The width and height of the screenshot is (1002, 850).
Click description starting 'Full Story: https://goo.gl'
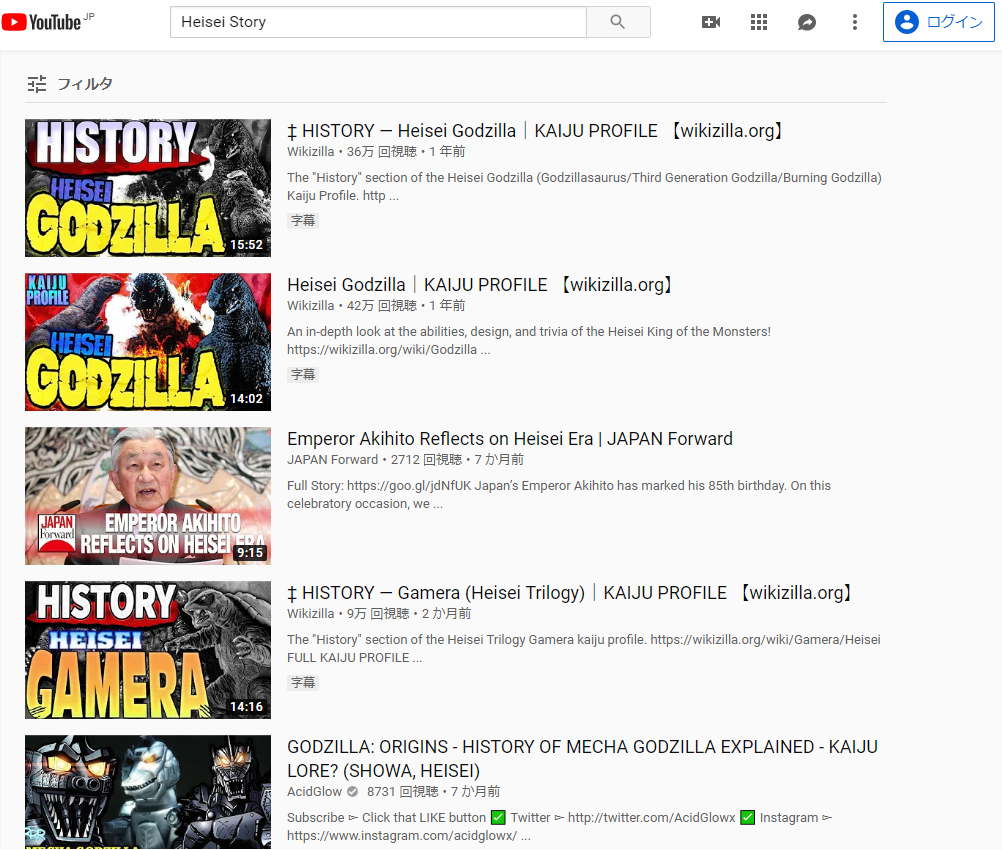tap(559, 495)
